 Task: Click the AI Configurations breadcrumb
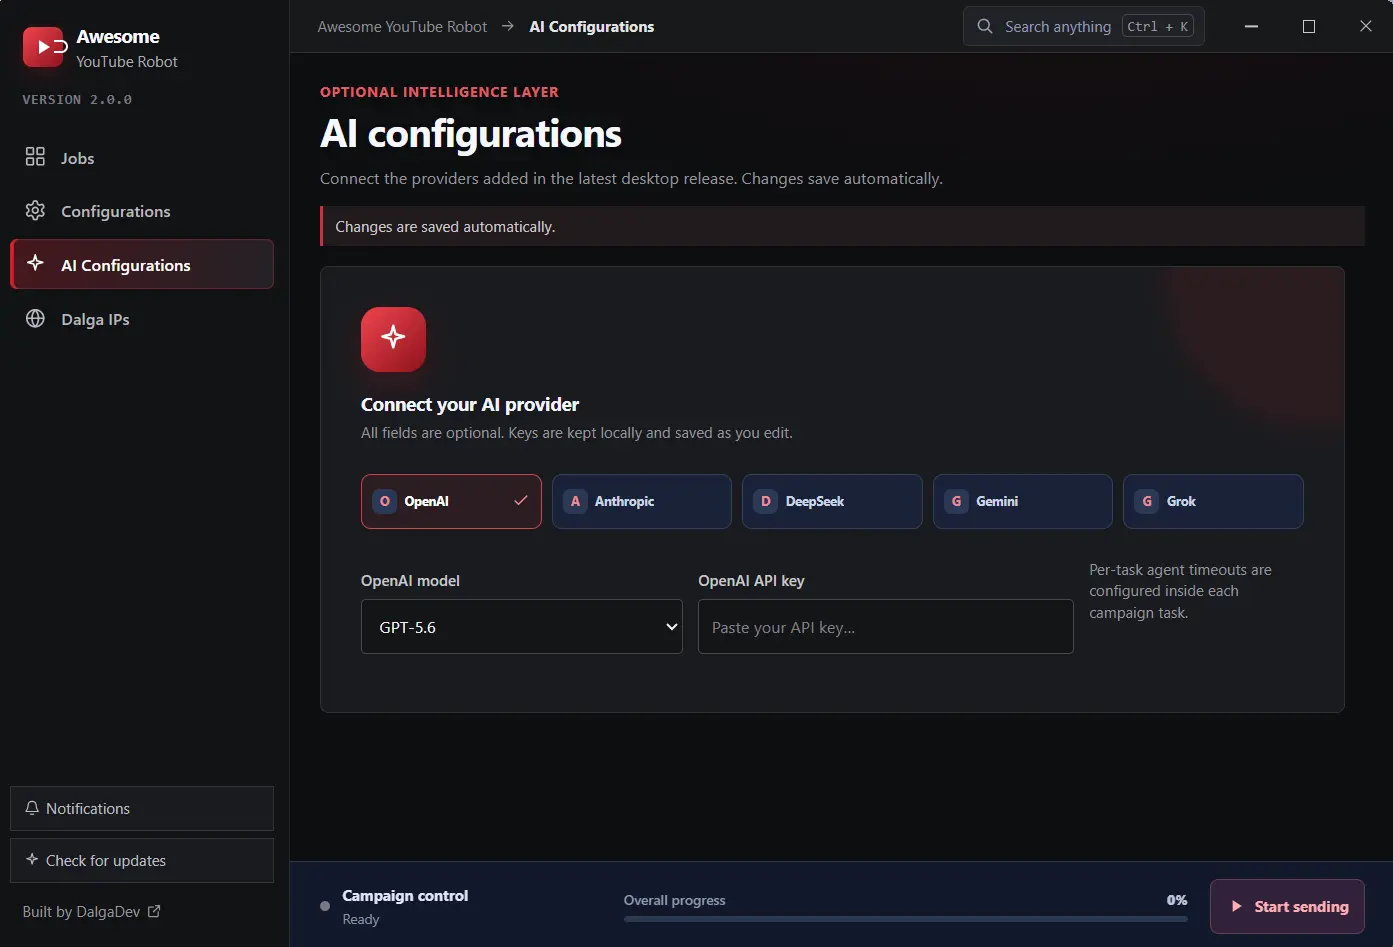(x=592, y=27)
